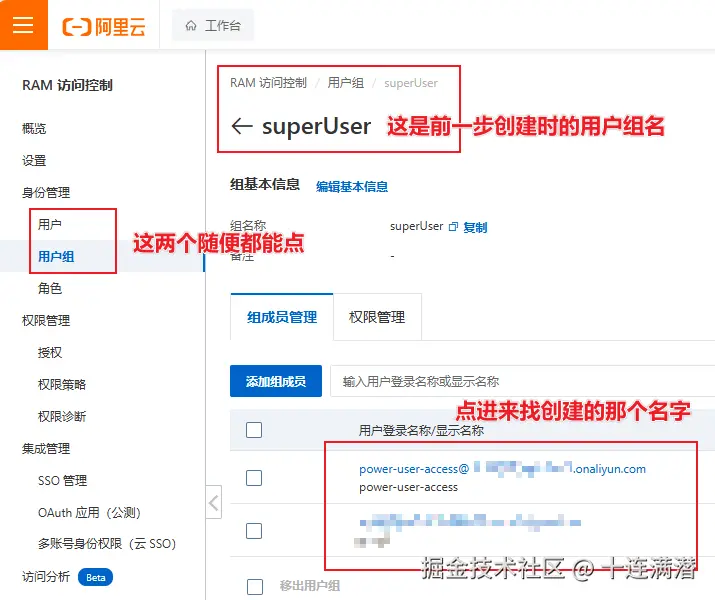
Task: Go back using arrow beside superUser
Action: coord(242,126)
